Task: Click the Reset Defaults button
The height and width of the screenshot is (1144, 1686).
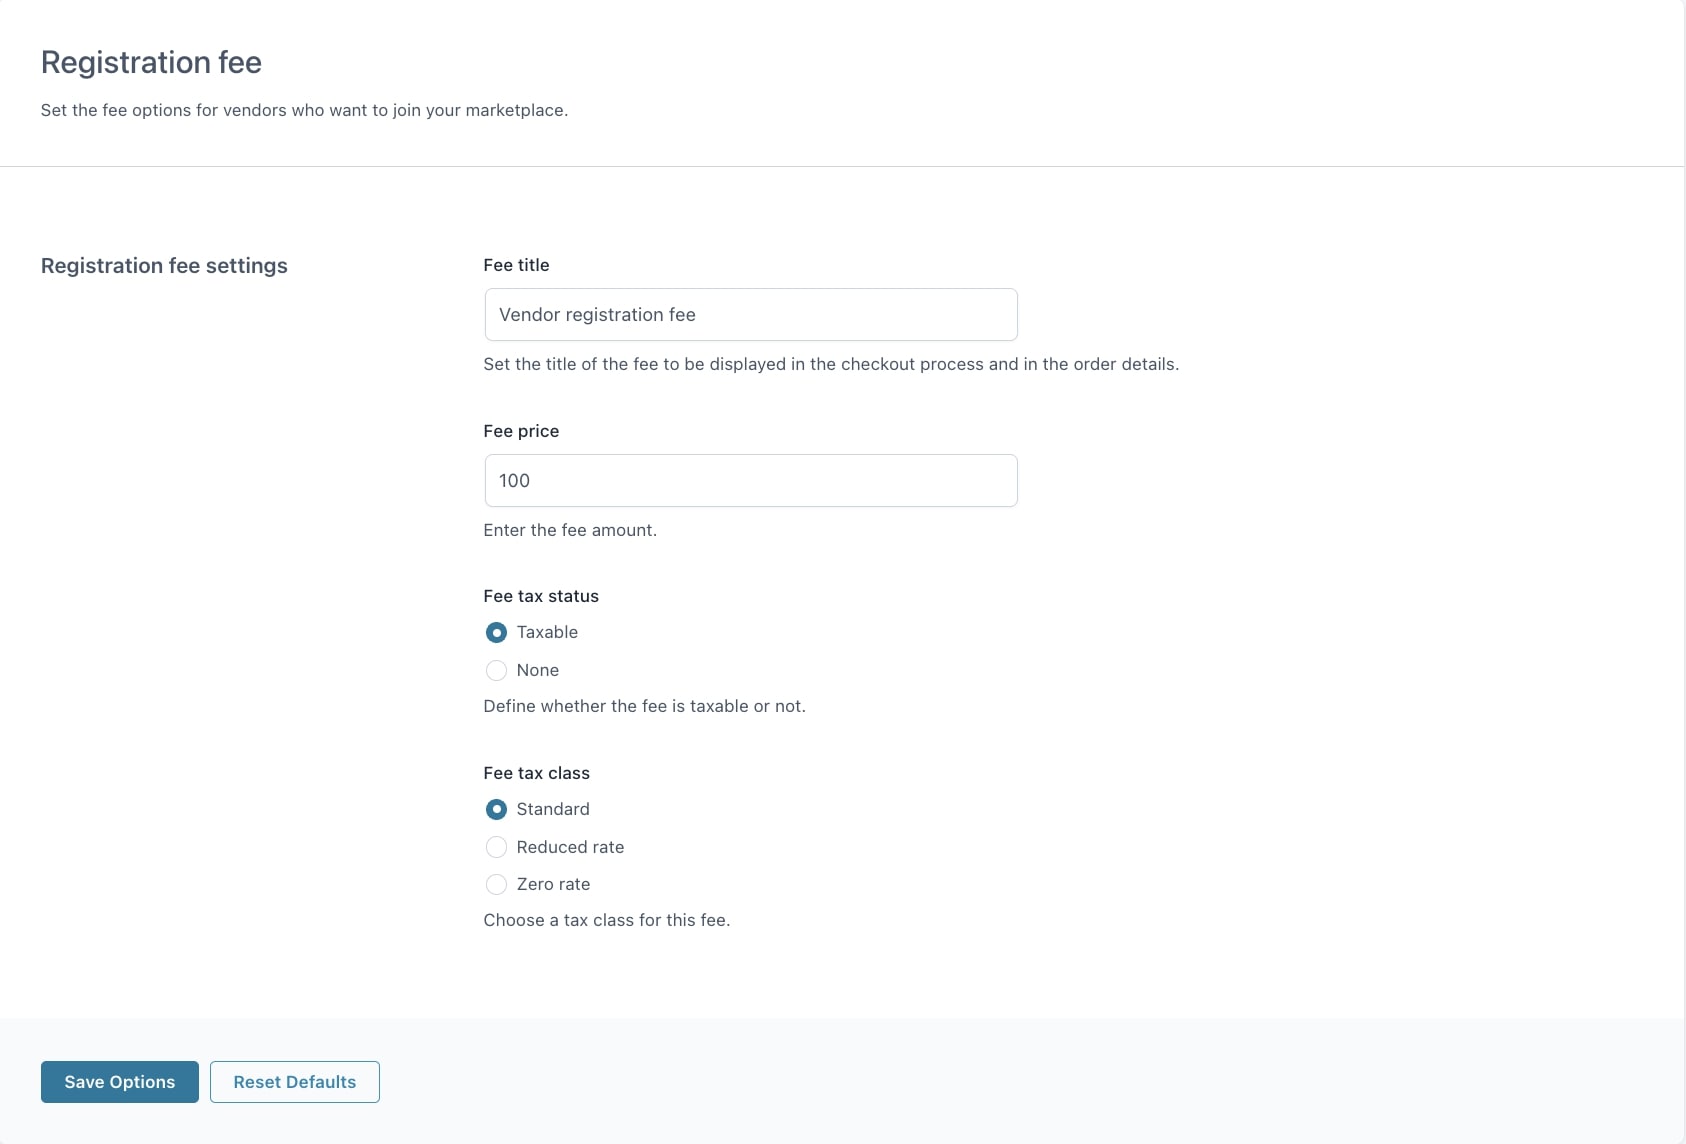Action: pyautogui.click(x=294, y=1082)
